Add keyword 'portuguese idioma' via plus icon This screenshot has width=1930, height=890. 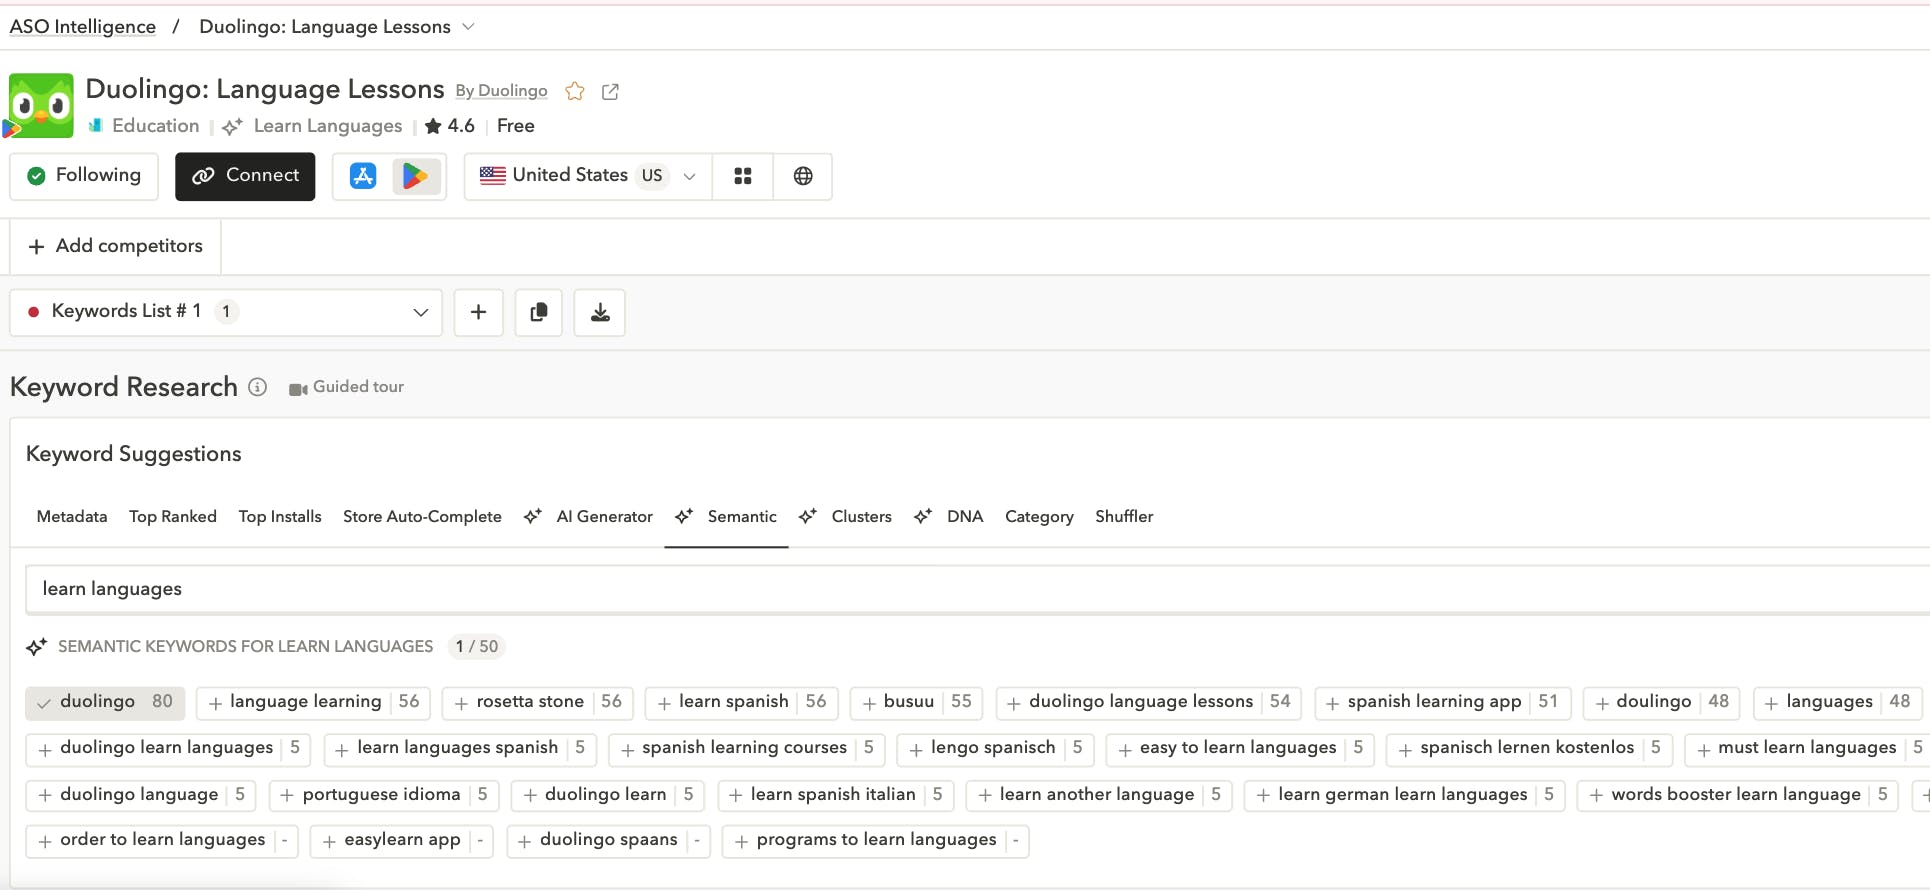pyautogui.click(x=287, y=795)
